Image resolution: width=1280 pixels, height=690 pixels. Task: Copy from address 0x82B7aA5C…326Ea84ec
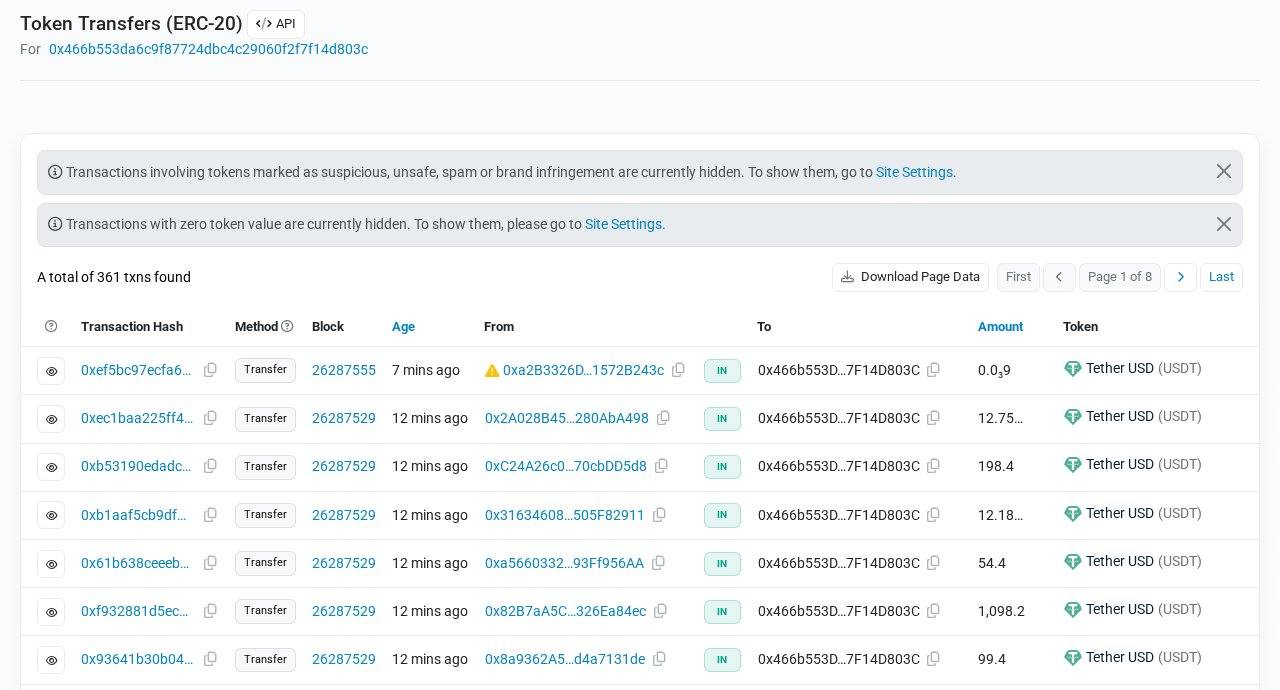(x=660, y=611)
